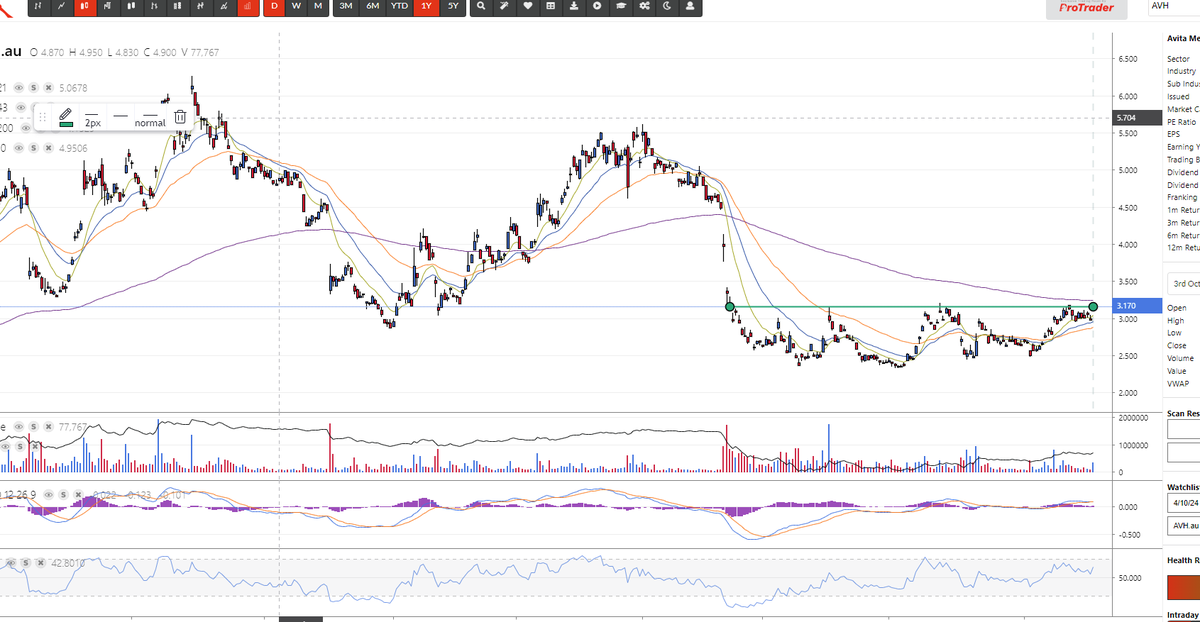This screenshot has height=622, width=1200.
Task: Switch to line chart style
Action: point(62,6)
